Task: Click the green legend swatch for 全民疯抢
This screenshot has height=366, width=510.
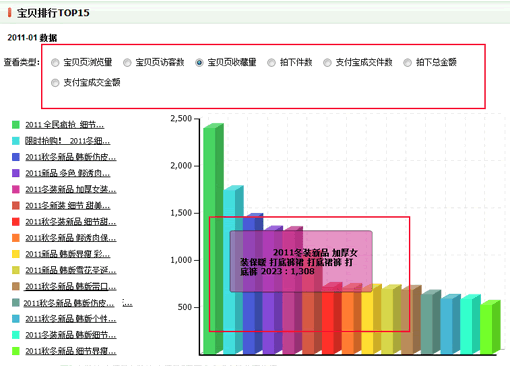Action: [x=16, y=125]
